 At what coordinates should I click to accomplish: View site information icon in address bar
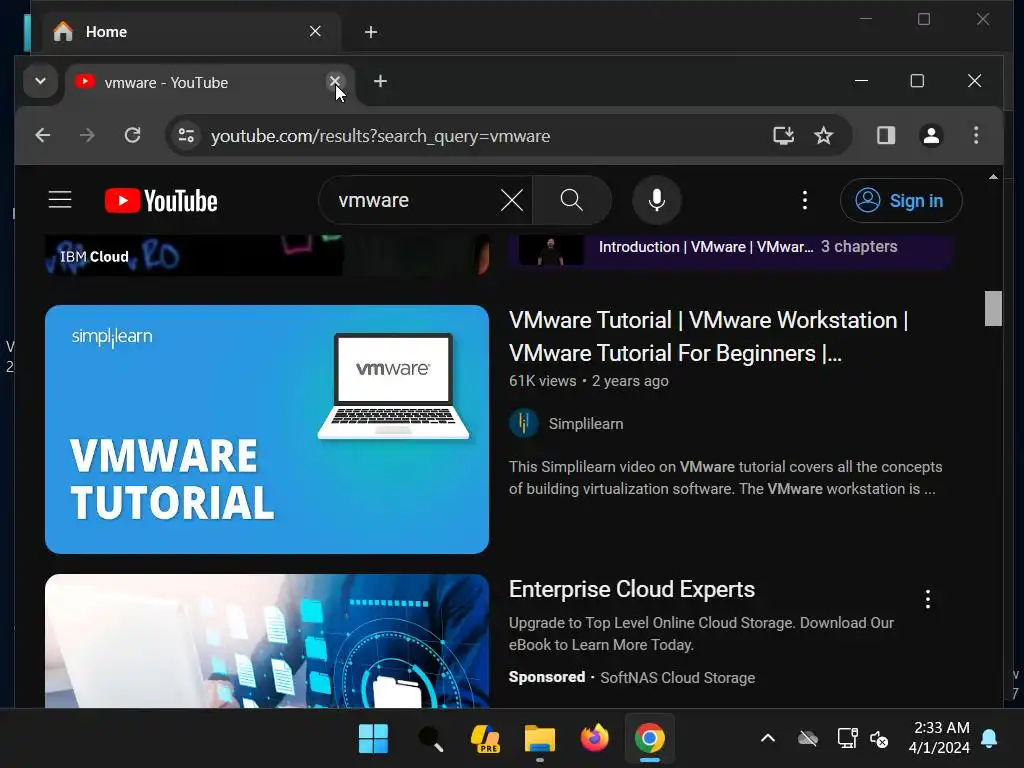(186, 135)
